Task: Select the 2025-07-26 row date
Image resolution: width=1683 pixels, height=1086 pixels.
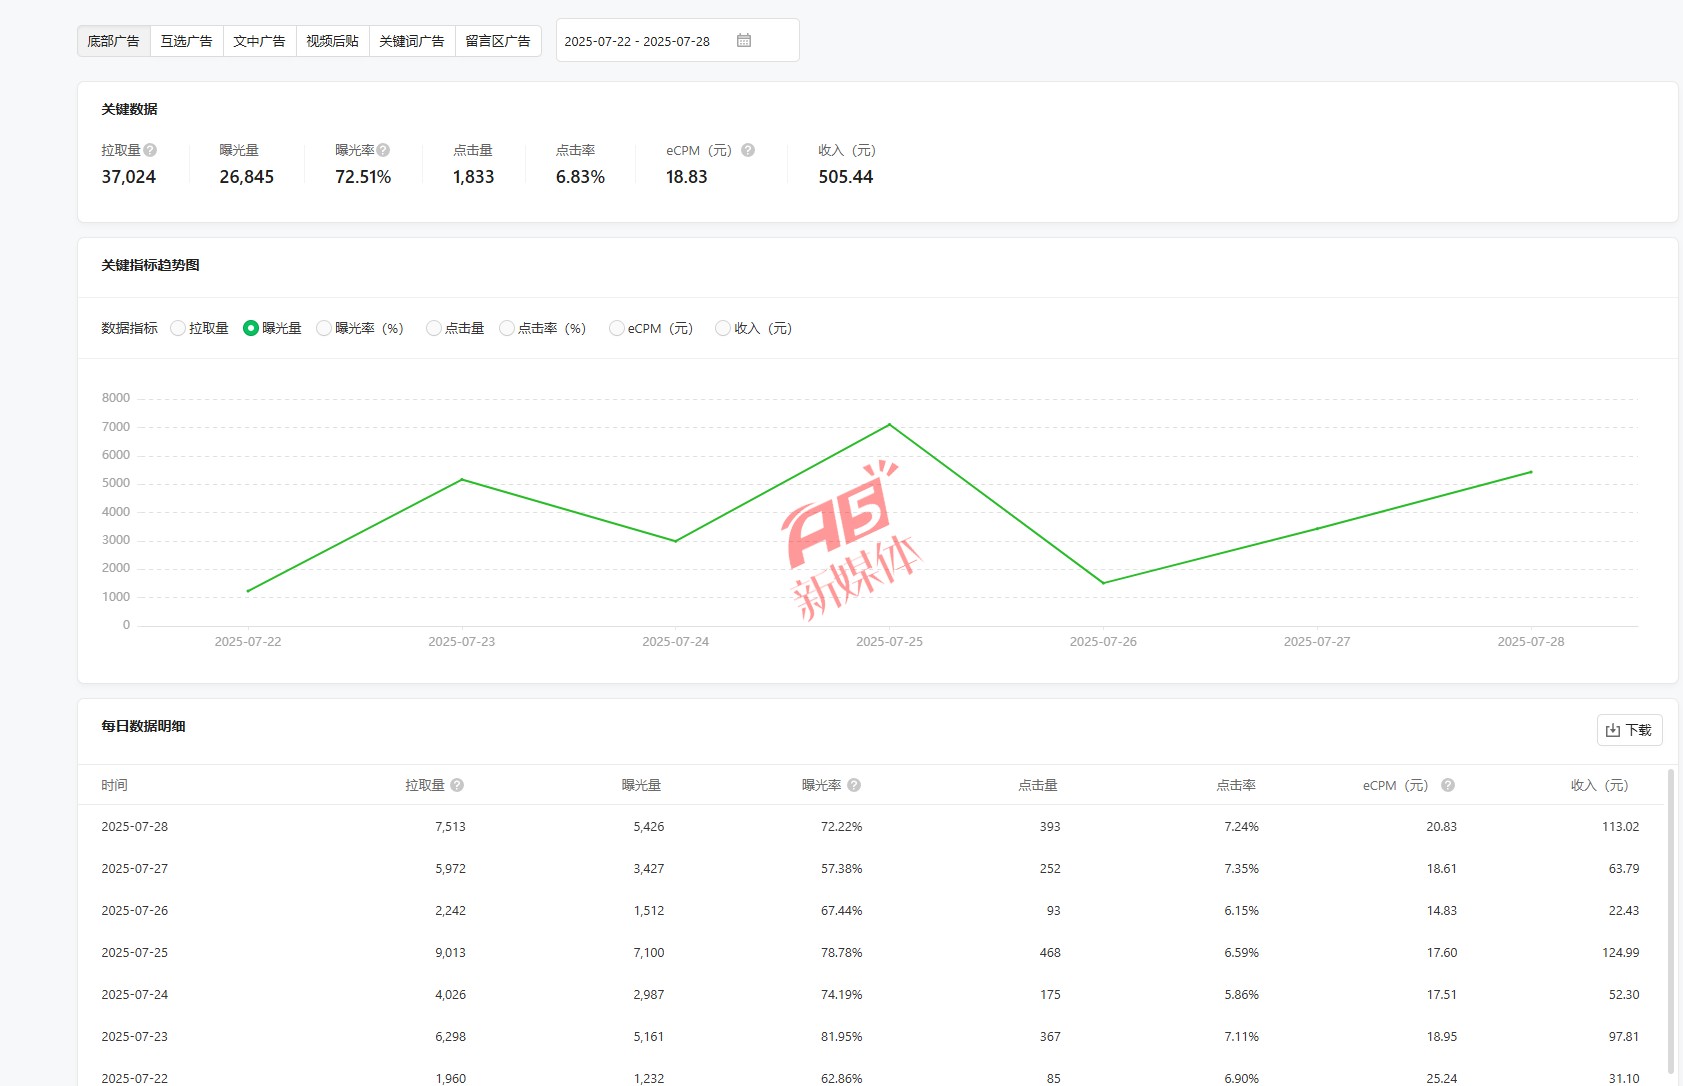Action: click(x=134, y=911)
